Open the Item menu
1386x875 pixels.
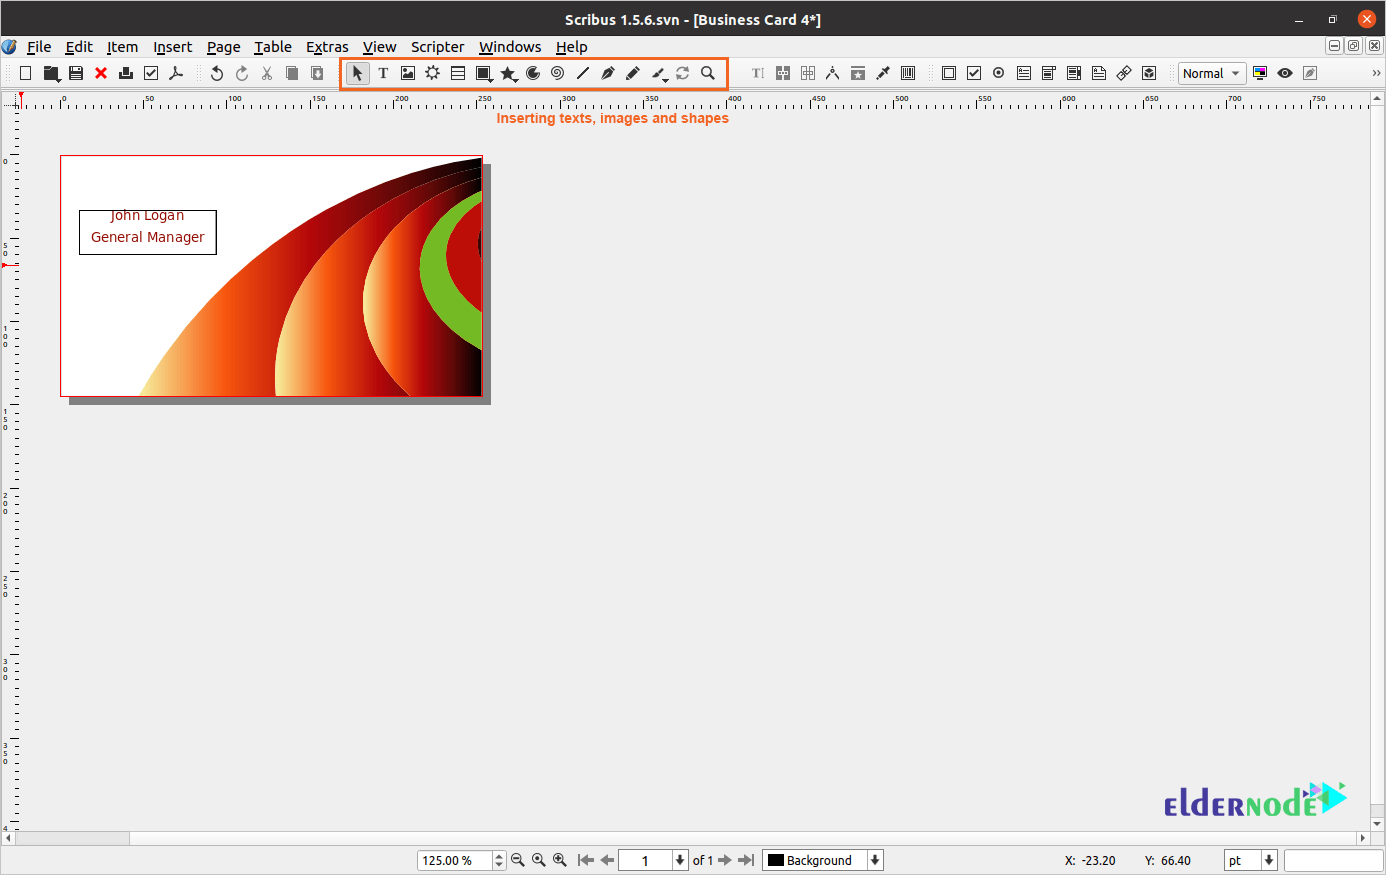click(x=123, y=47)
